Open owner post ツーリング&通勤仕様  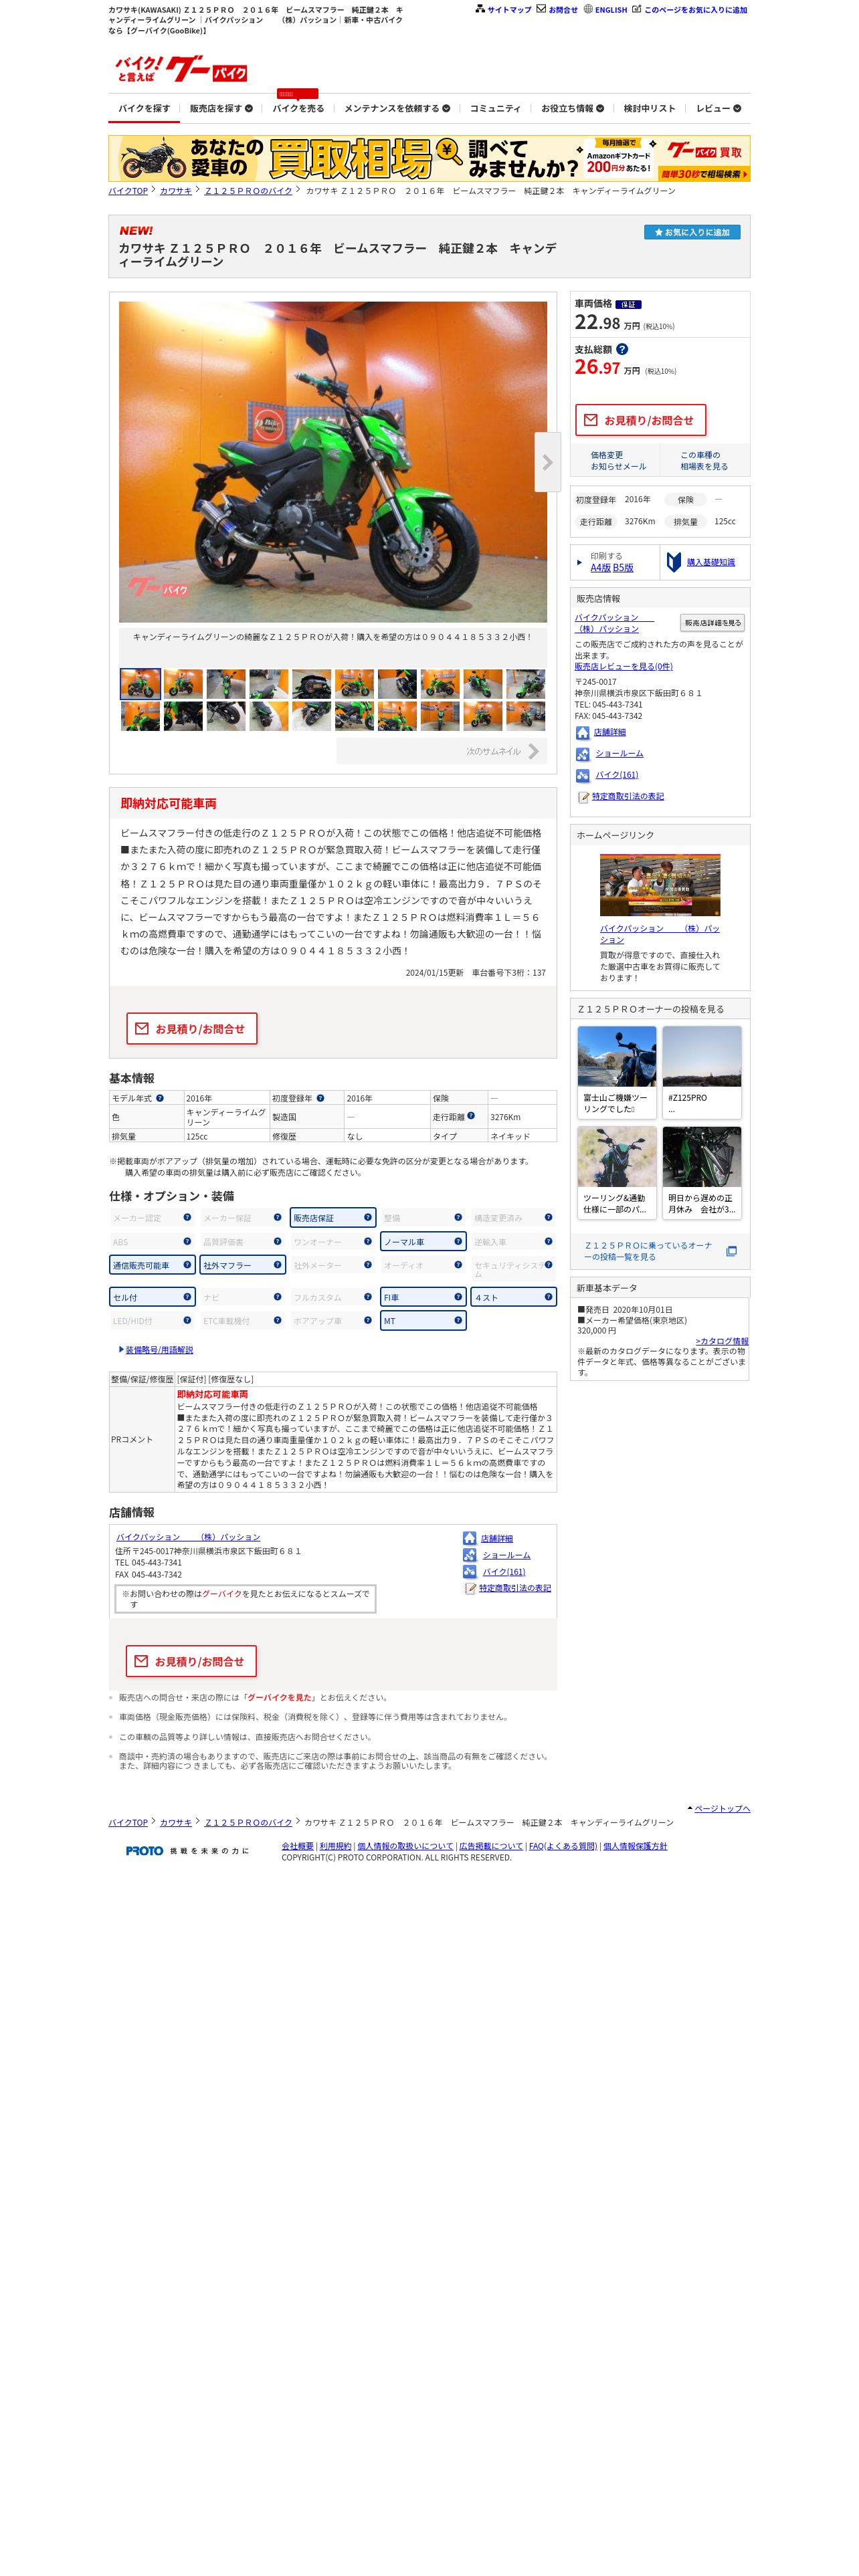pyautogui.click(x=617, y=1172)
